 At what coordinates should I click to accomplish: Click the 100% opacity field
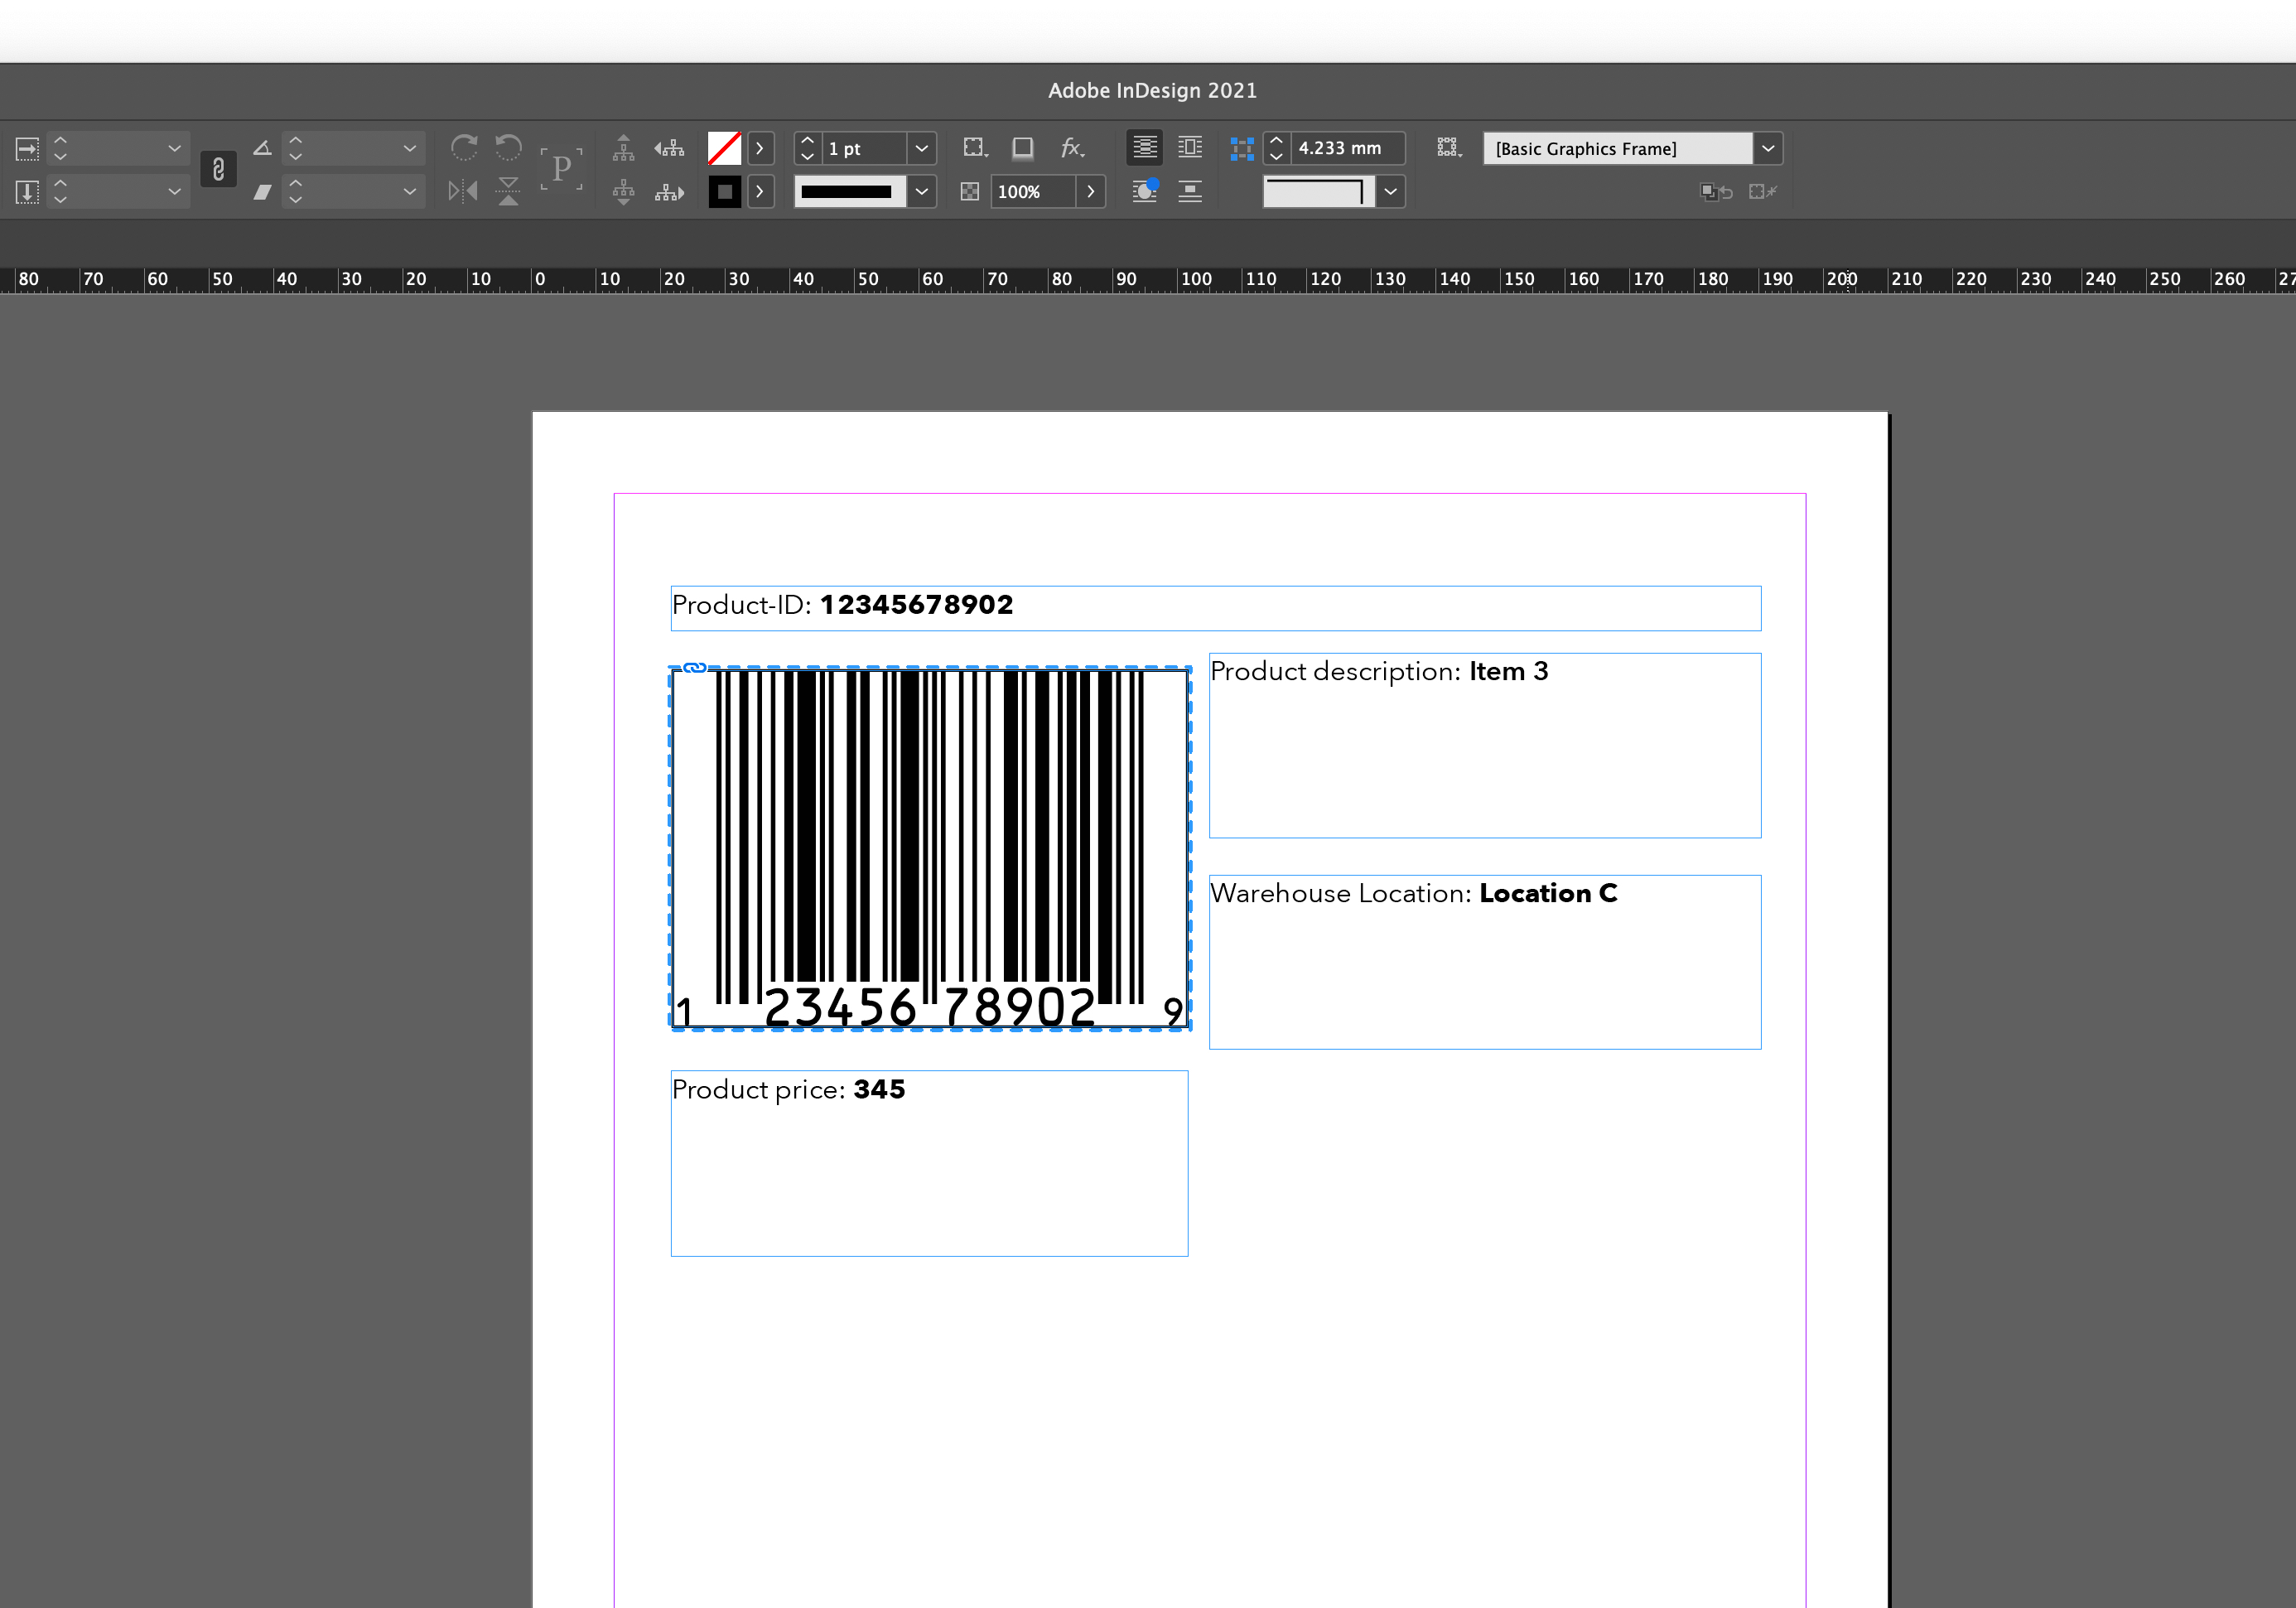click(x=1033, y=192)
